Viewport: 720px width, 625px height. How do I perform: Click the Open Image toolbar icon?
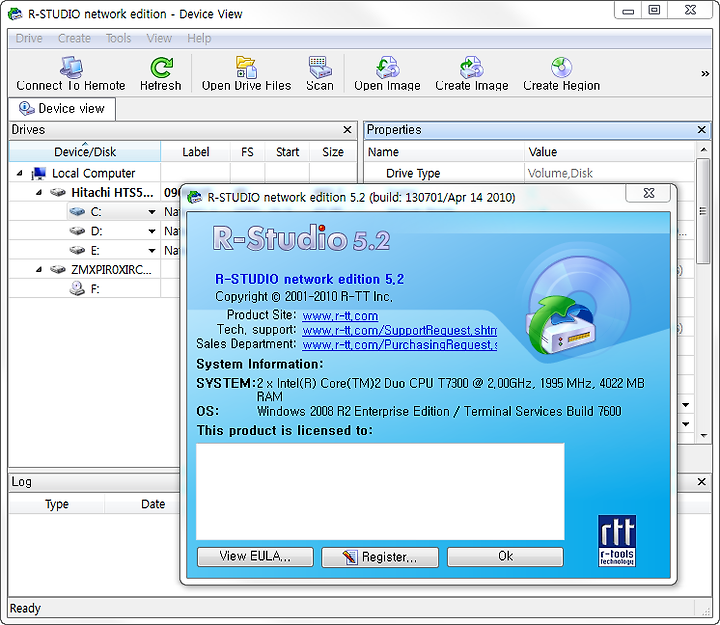tap(388, 68)
